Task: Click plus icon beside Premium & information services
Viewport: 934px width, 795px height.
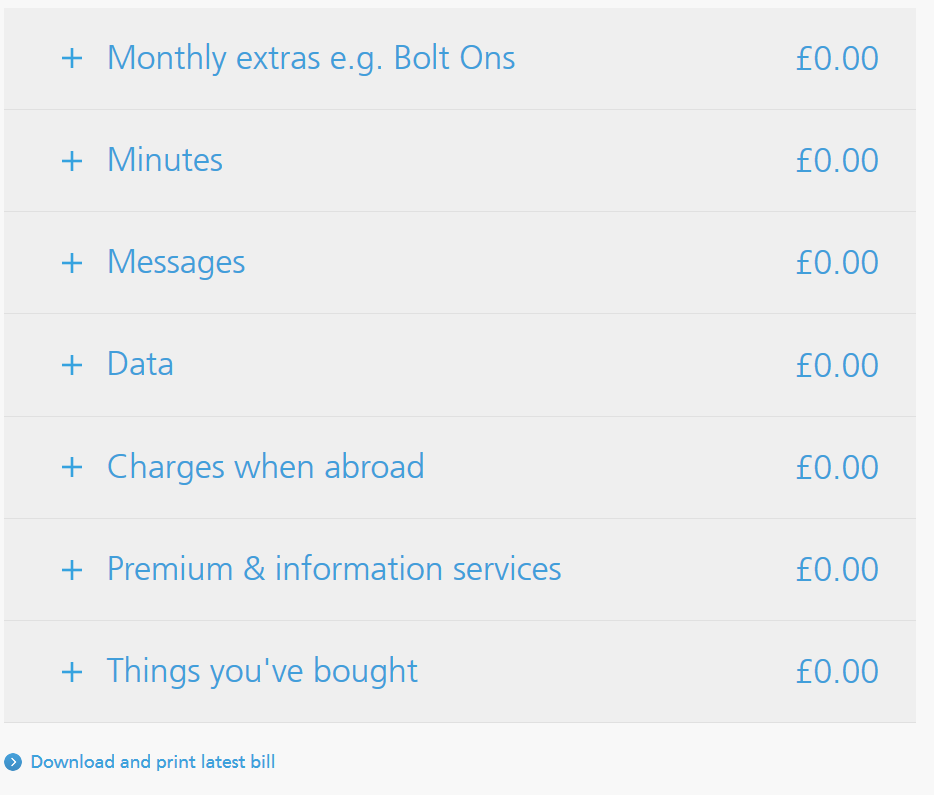Action: [72, 570]
